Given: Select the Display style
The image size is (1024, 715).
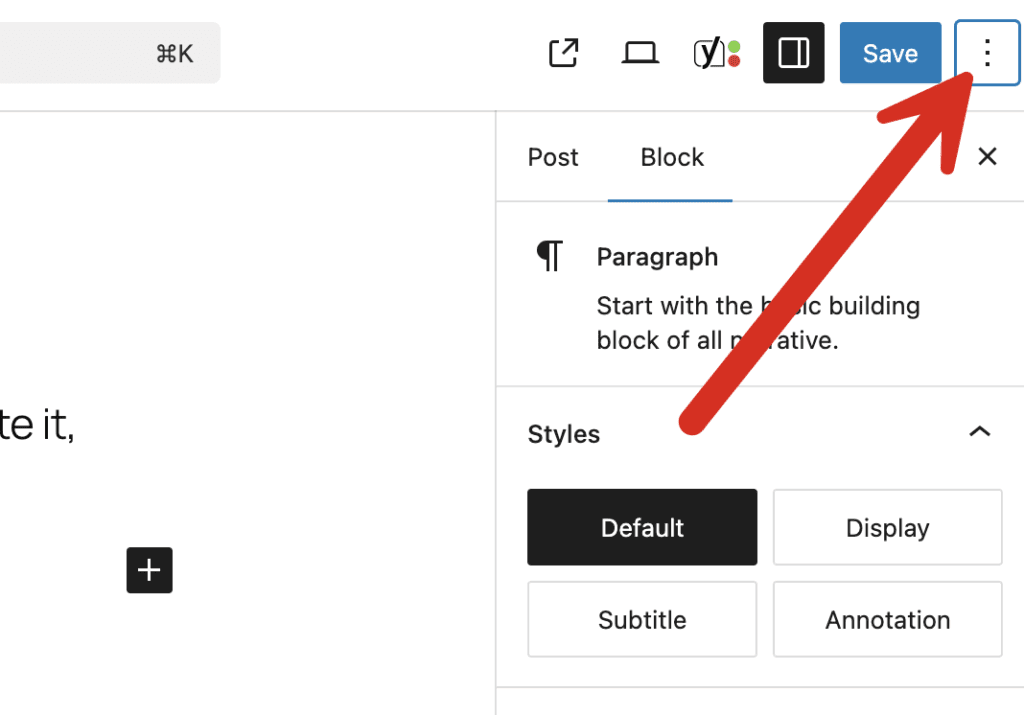Looking at the screenshot, I should point(887,527).
